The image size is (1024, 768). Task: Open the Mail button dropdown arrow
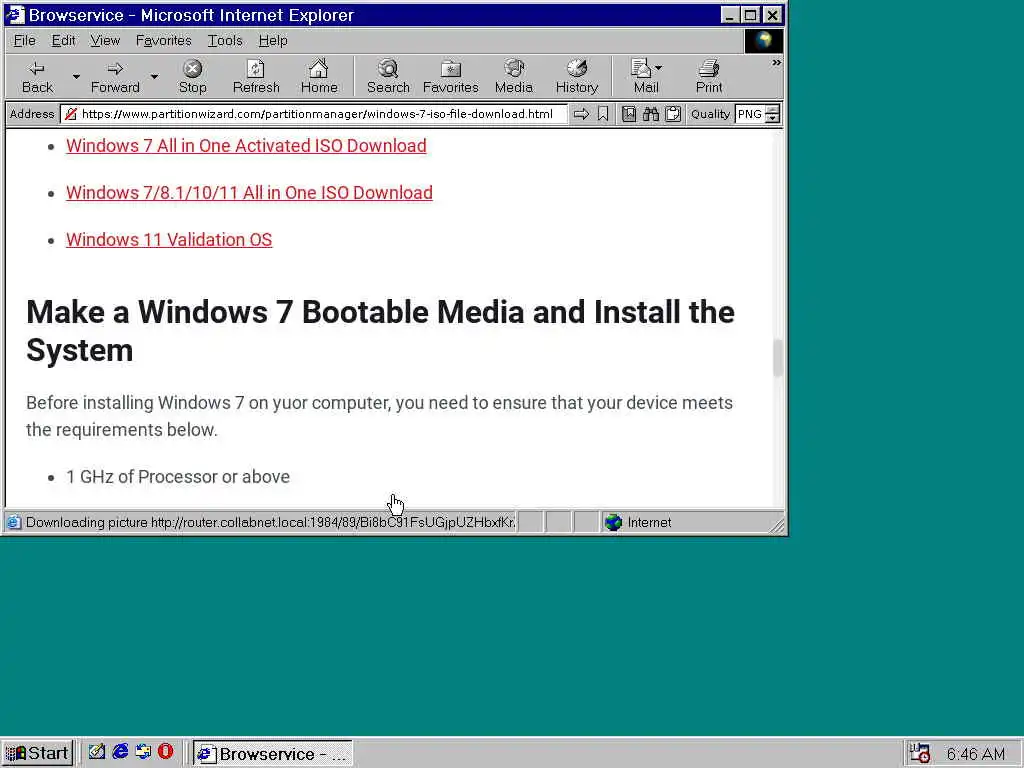[x=658, y=68]
